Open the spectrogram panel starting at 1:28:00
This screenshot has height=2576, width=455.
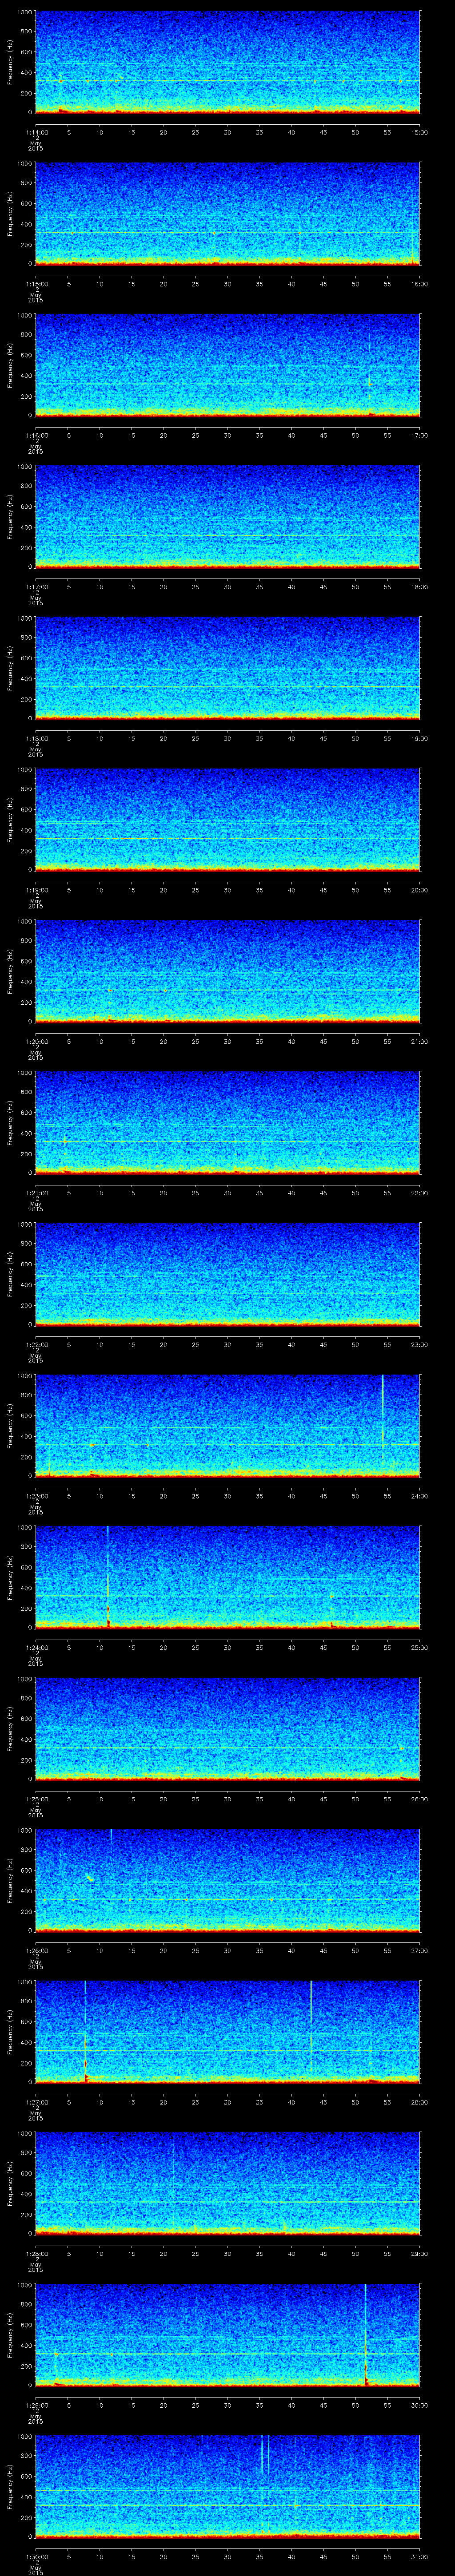(228, 2183)
